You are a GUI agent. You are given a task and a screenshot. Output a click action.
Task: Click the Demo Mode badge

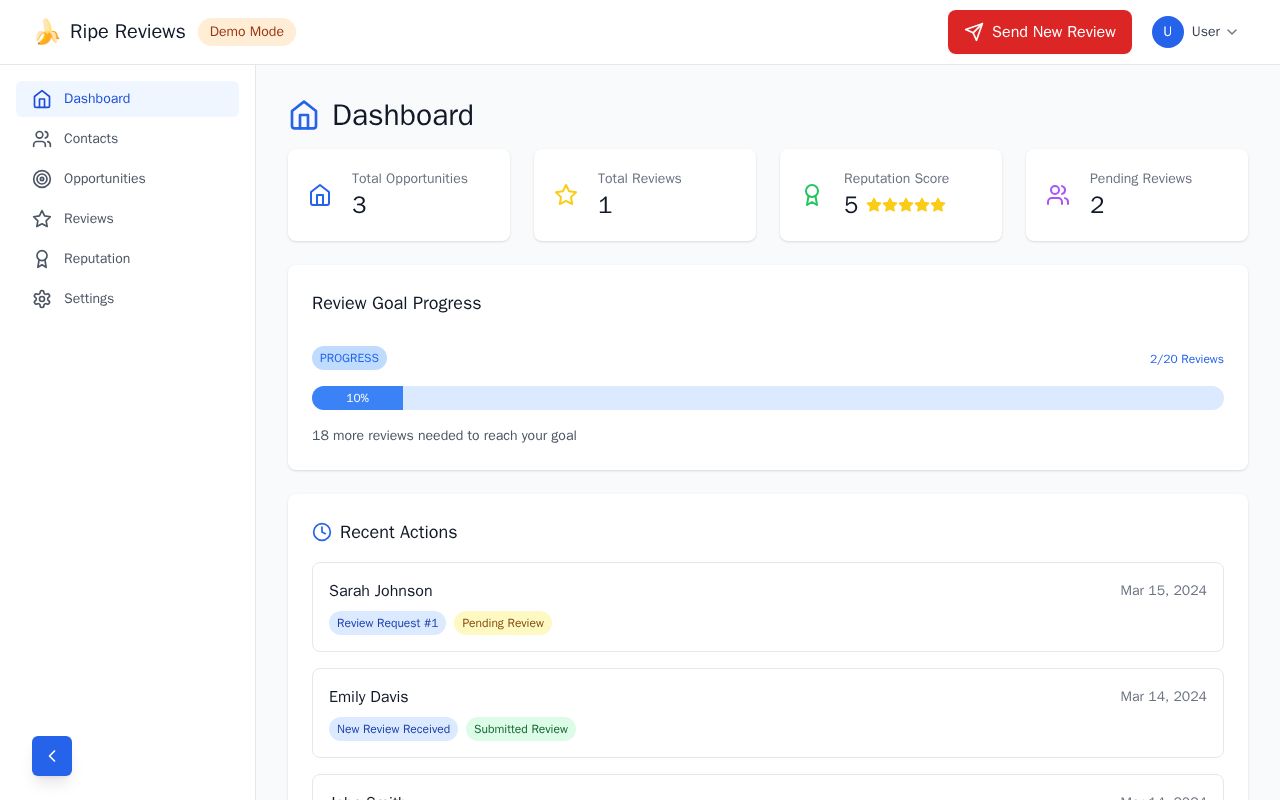[247, 32]
